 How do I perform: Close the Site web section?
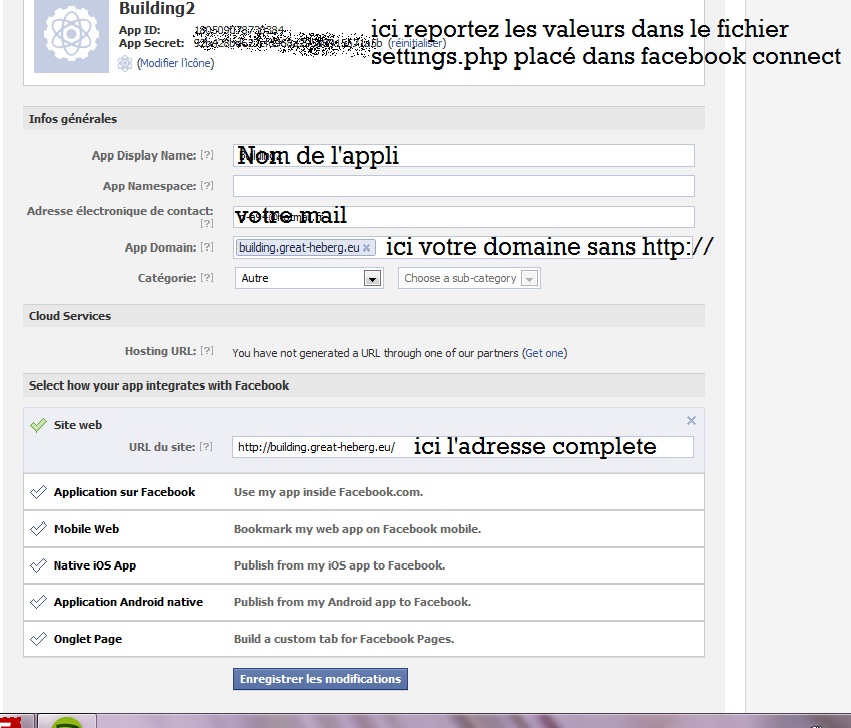coord(691,420)
